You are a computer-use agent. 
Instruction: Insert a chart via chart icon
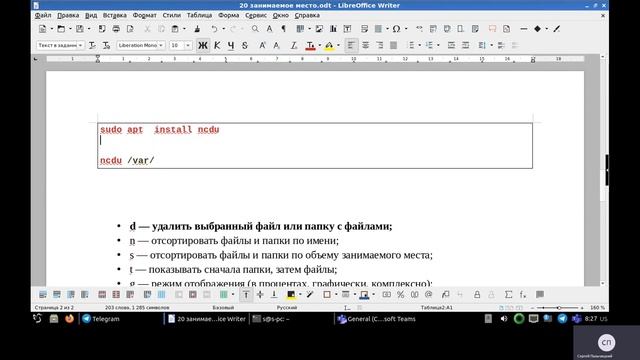coord(333,29)
